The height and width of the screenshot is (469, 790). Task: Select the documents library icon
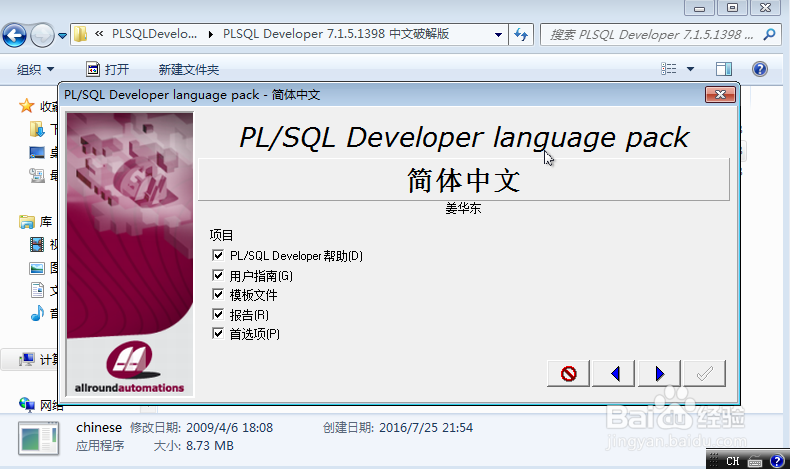tap(37, 290)
